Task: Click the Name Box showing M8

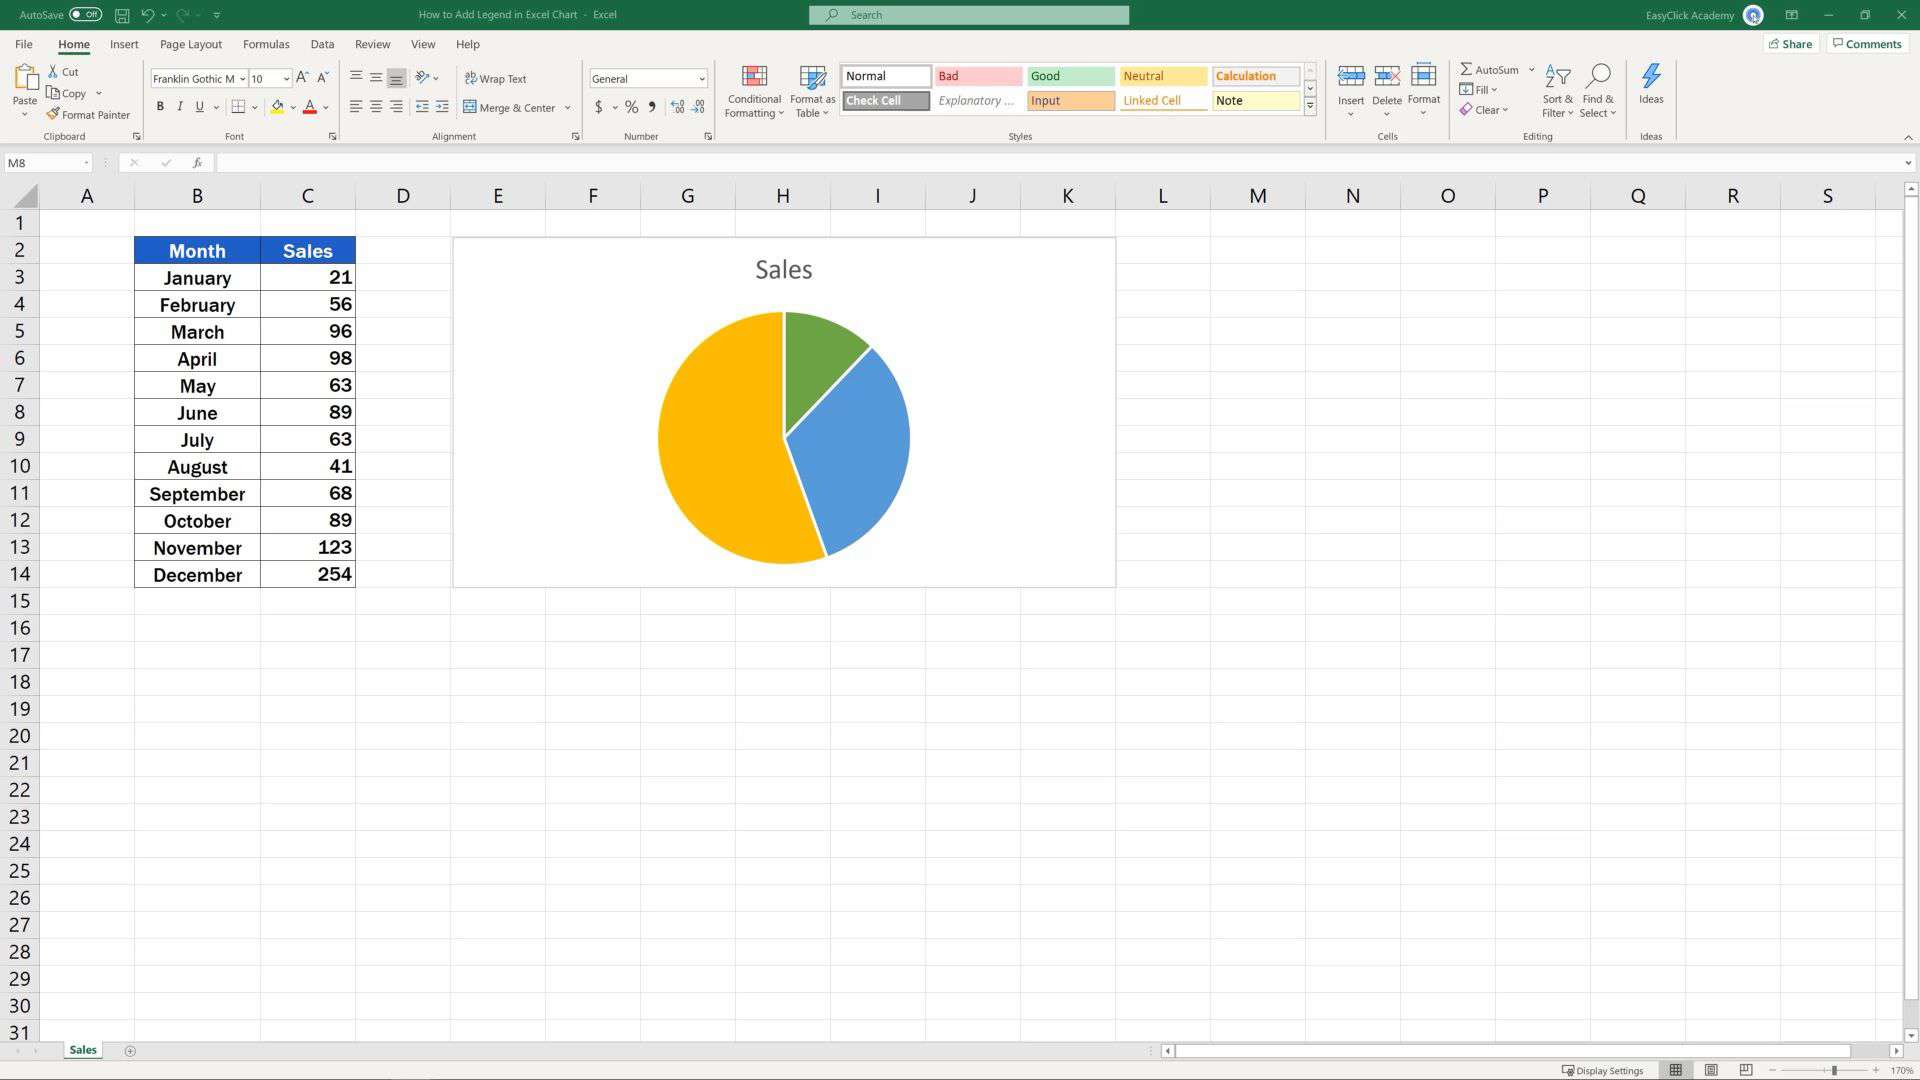Action: pyautogui.click(x=48, y=163)
